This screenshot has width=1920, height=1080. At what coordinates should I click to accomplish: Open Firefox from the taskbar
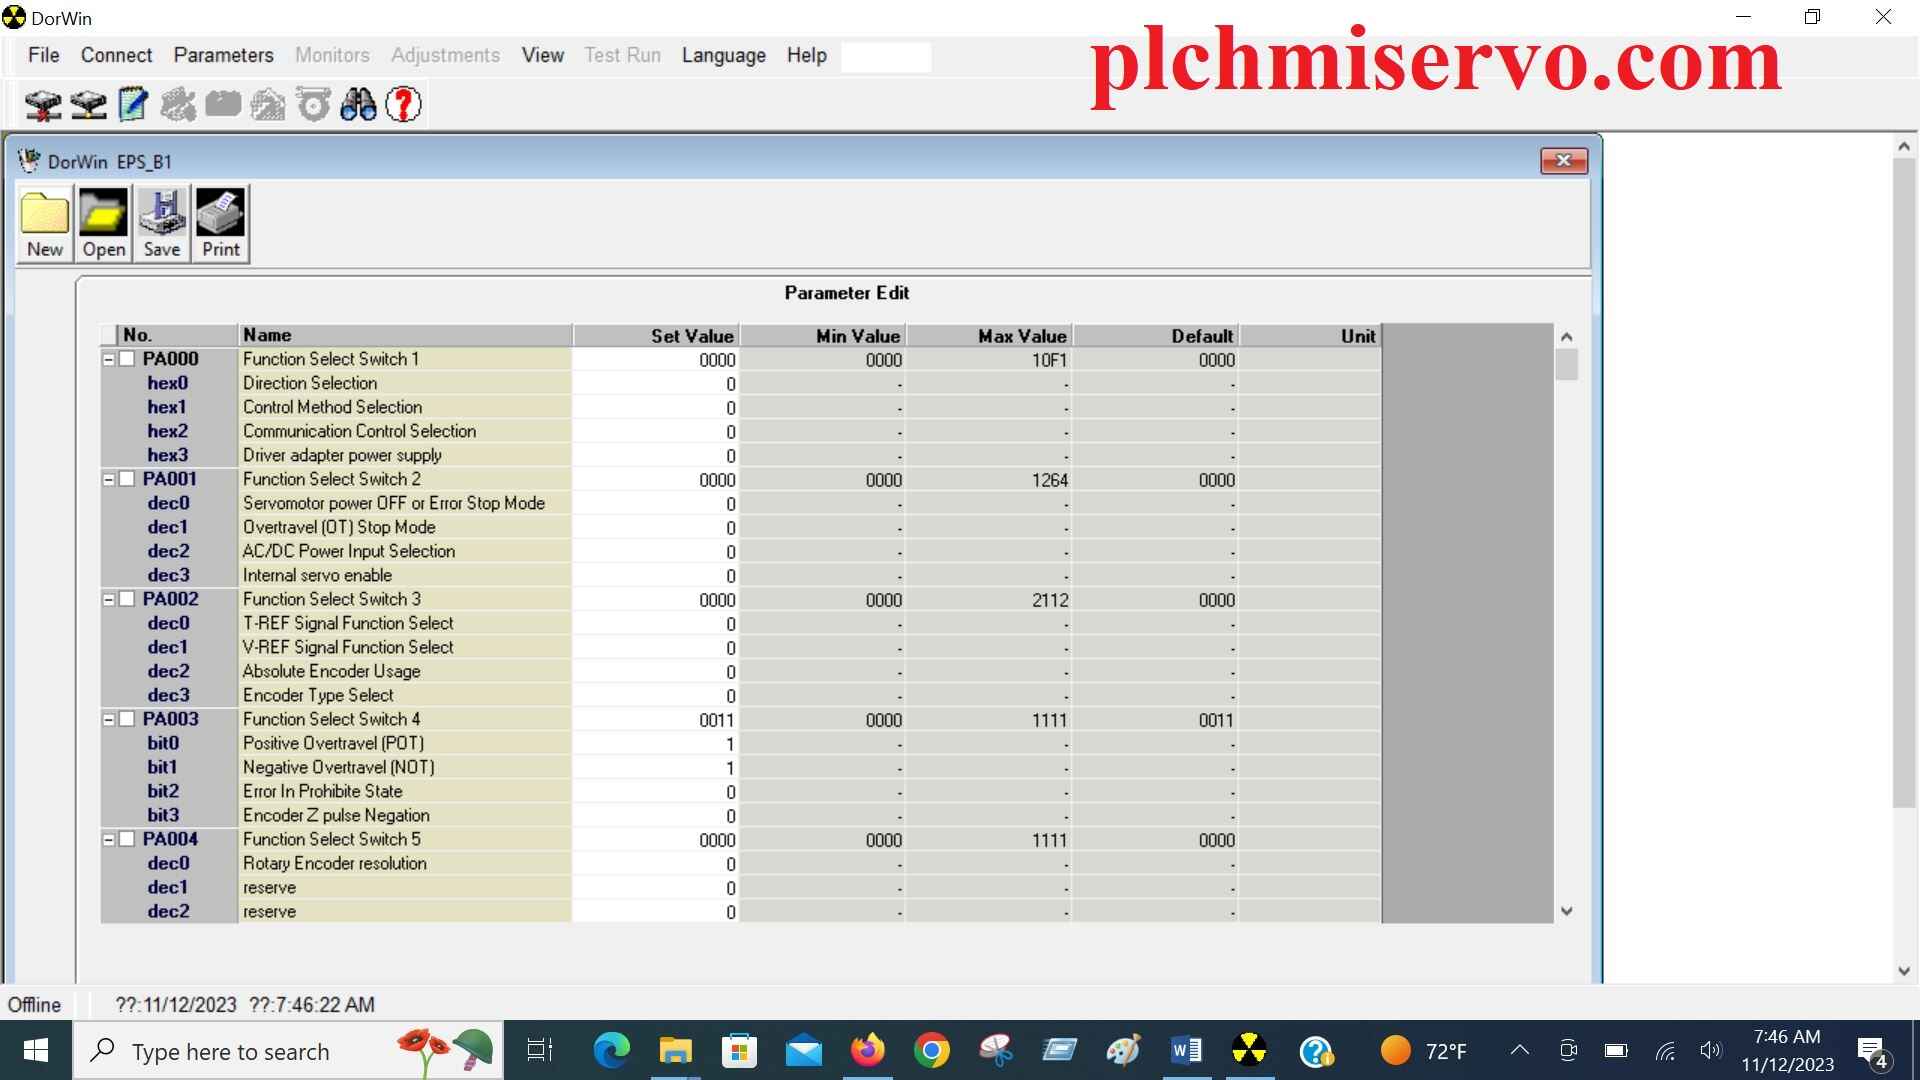click(867, 1051)
